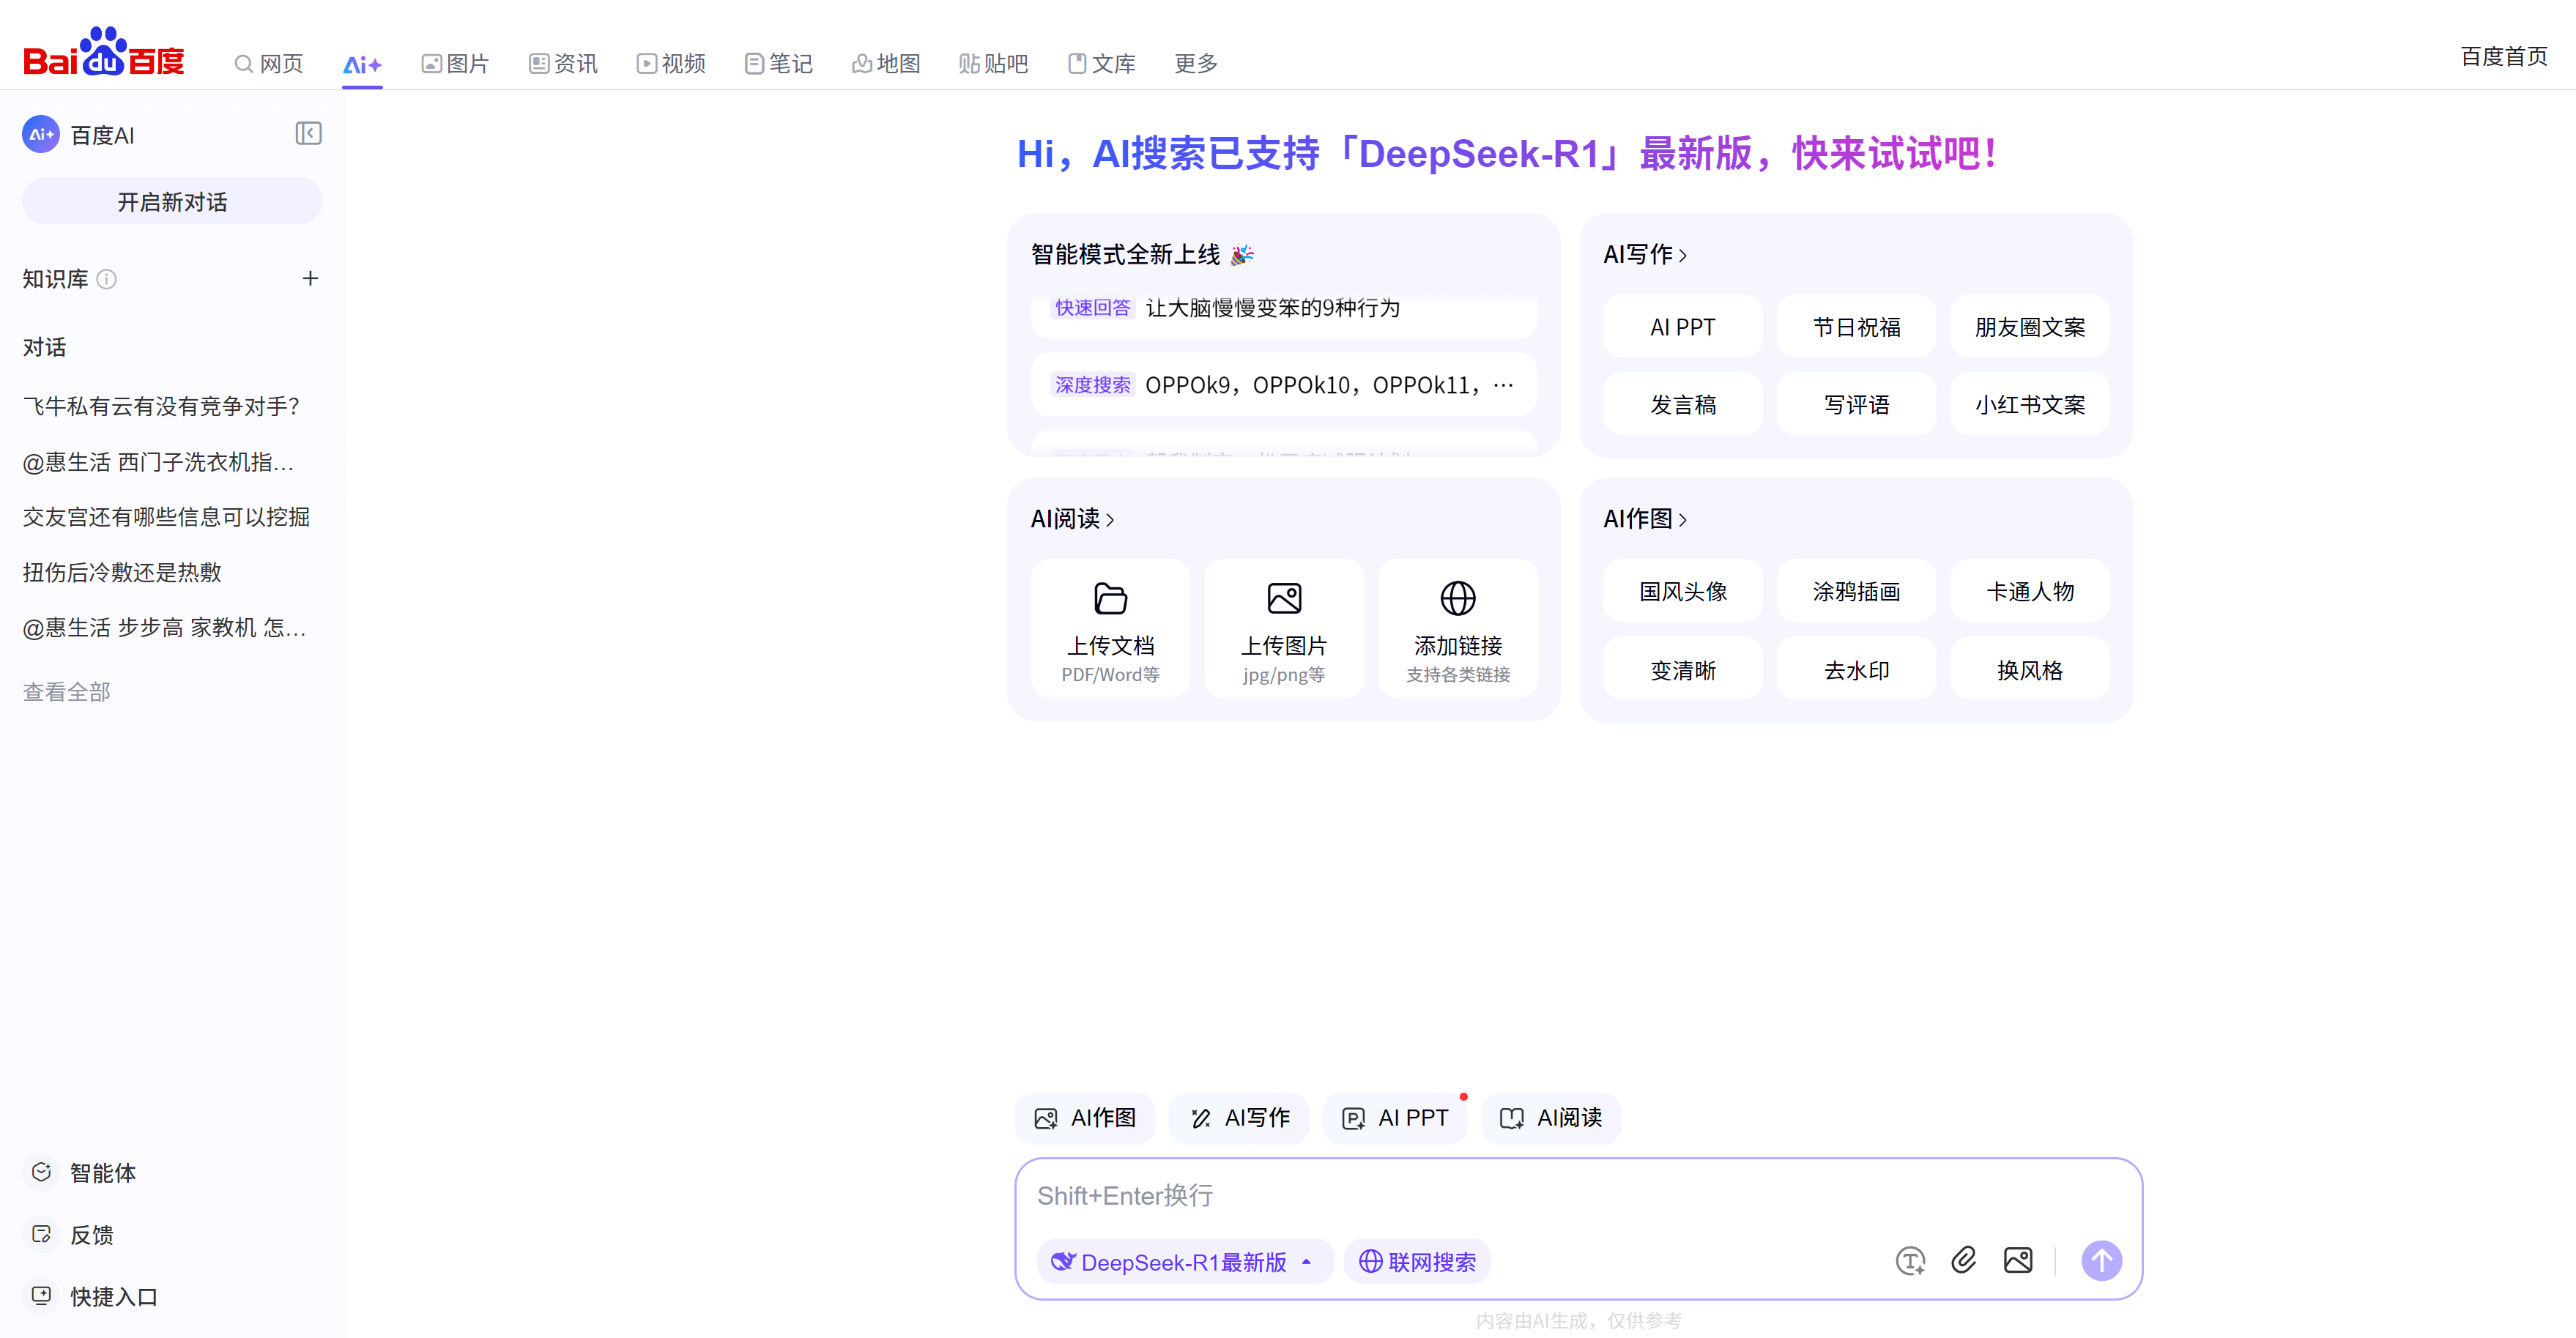Screen dimensions: 2576x1338
Task: Click the Baidu logo
Action: [x=104, y=52]
